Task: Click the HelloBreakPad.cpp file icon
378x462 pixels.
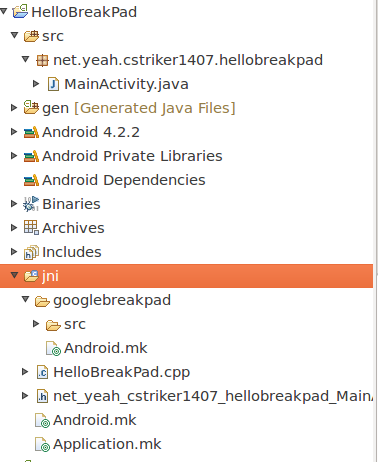Action: point(42,372)
